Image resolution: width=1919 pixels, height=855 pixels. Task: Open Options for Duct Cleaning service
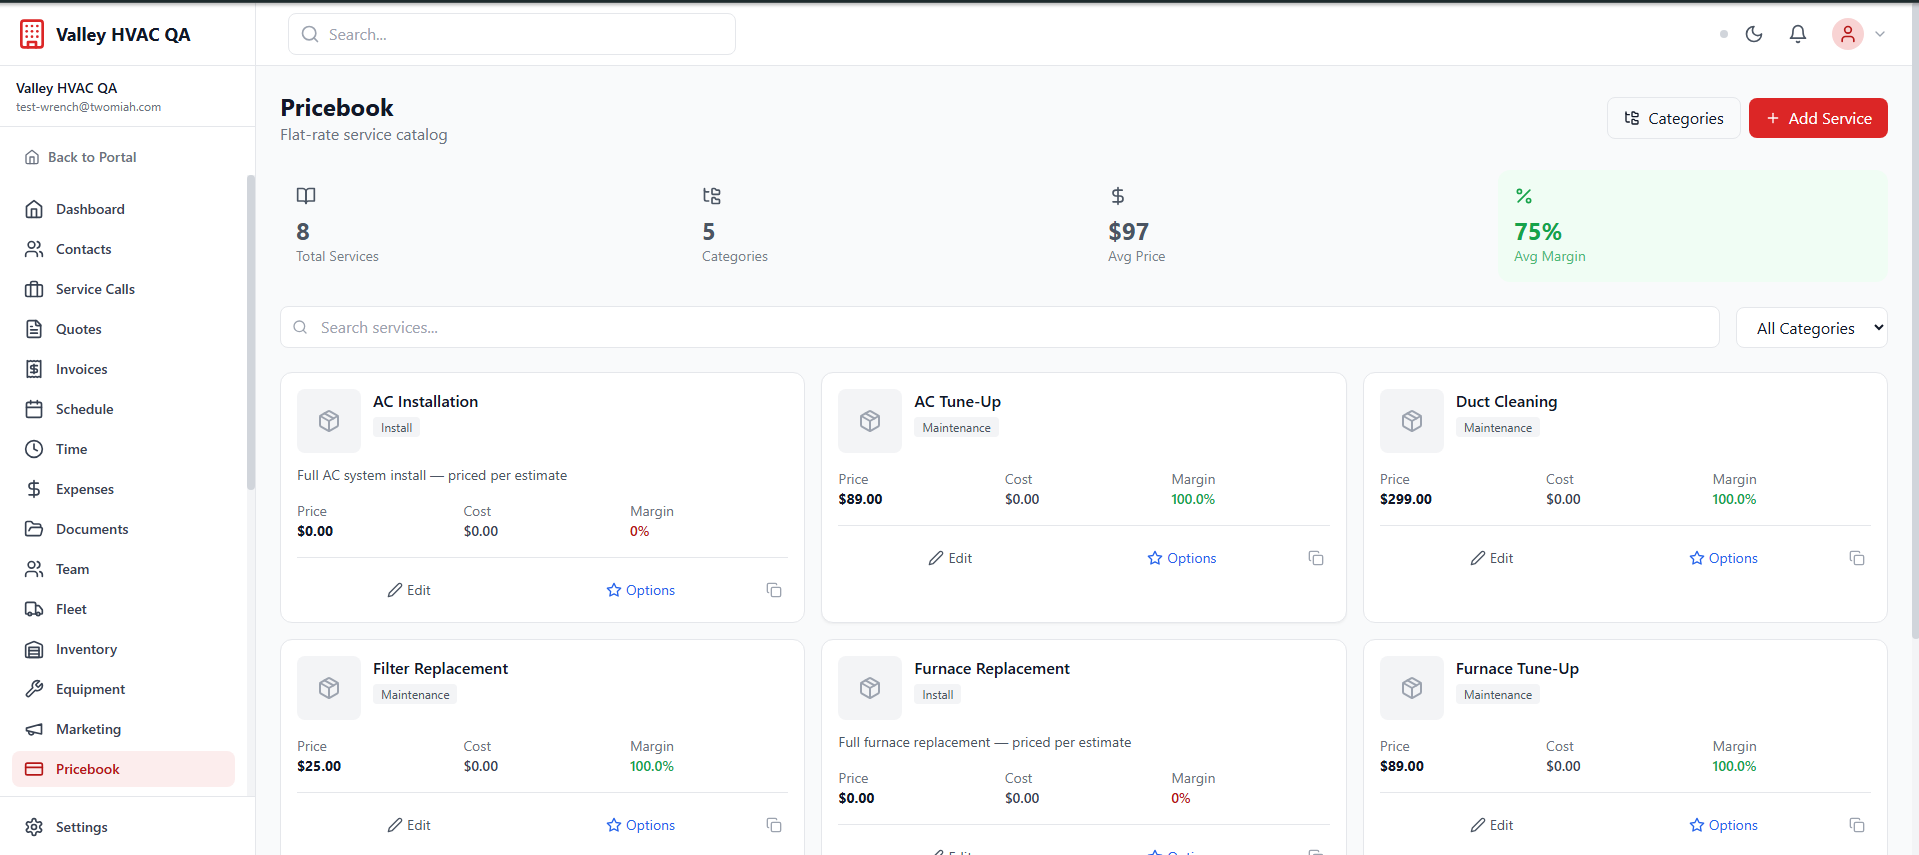(1723, 558)
